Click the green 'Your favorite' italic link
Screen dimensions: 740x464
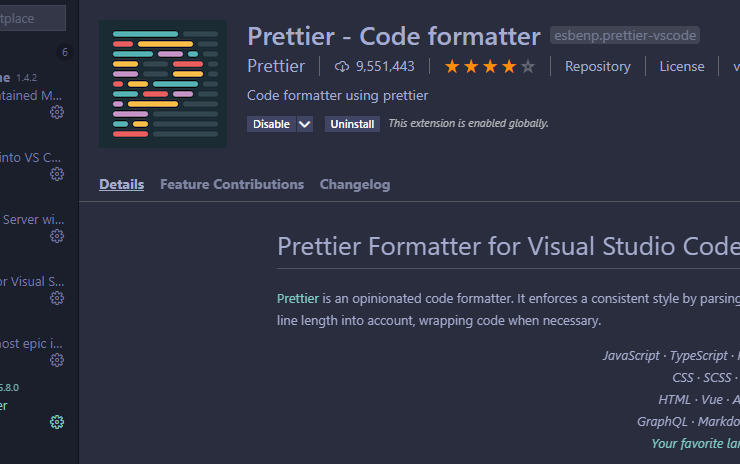click(x=696, y=444)
